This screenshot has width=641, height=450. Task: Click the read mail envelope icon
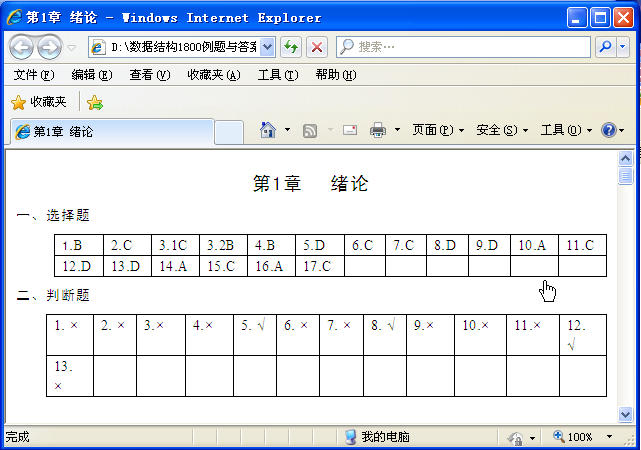tap(350, 130)
